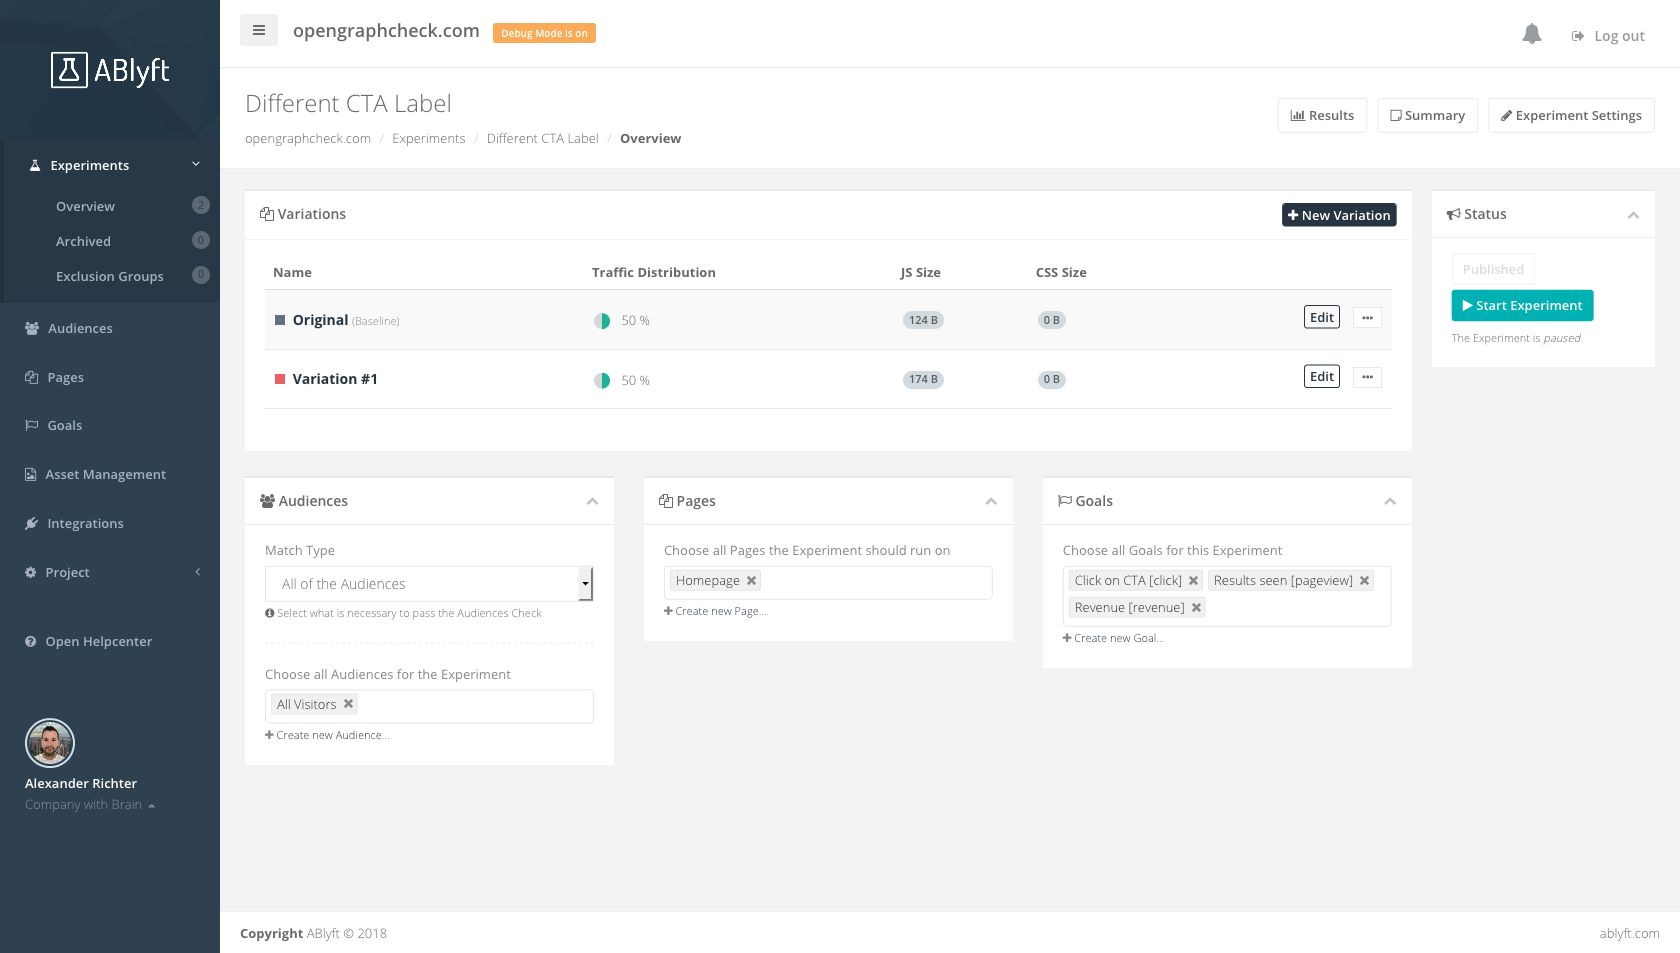Click the hamburger menu next to opengraphcheck.com
1680x953 pixels.
click(258, 30)
